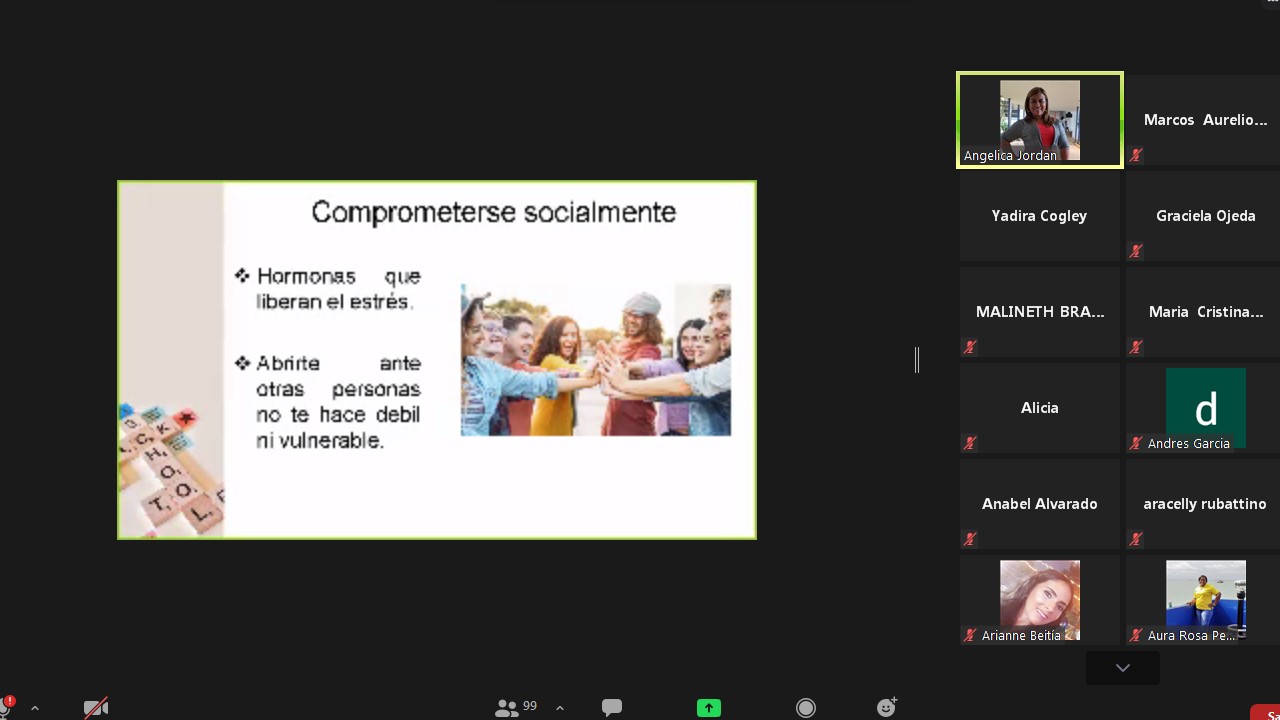
Task: Select Angelica Jordan's video tile
Action: click(x=1040, y=120)
